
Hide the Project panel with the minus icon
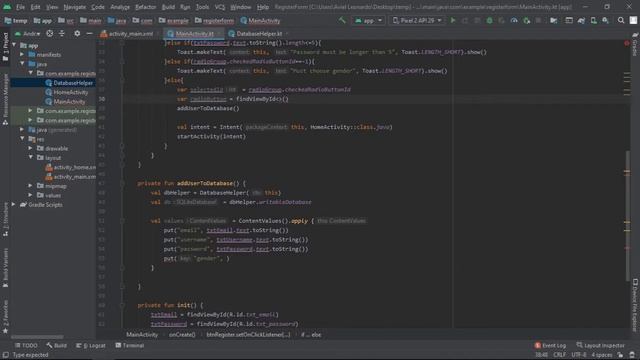tap(89, 33)
